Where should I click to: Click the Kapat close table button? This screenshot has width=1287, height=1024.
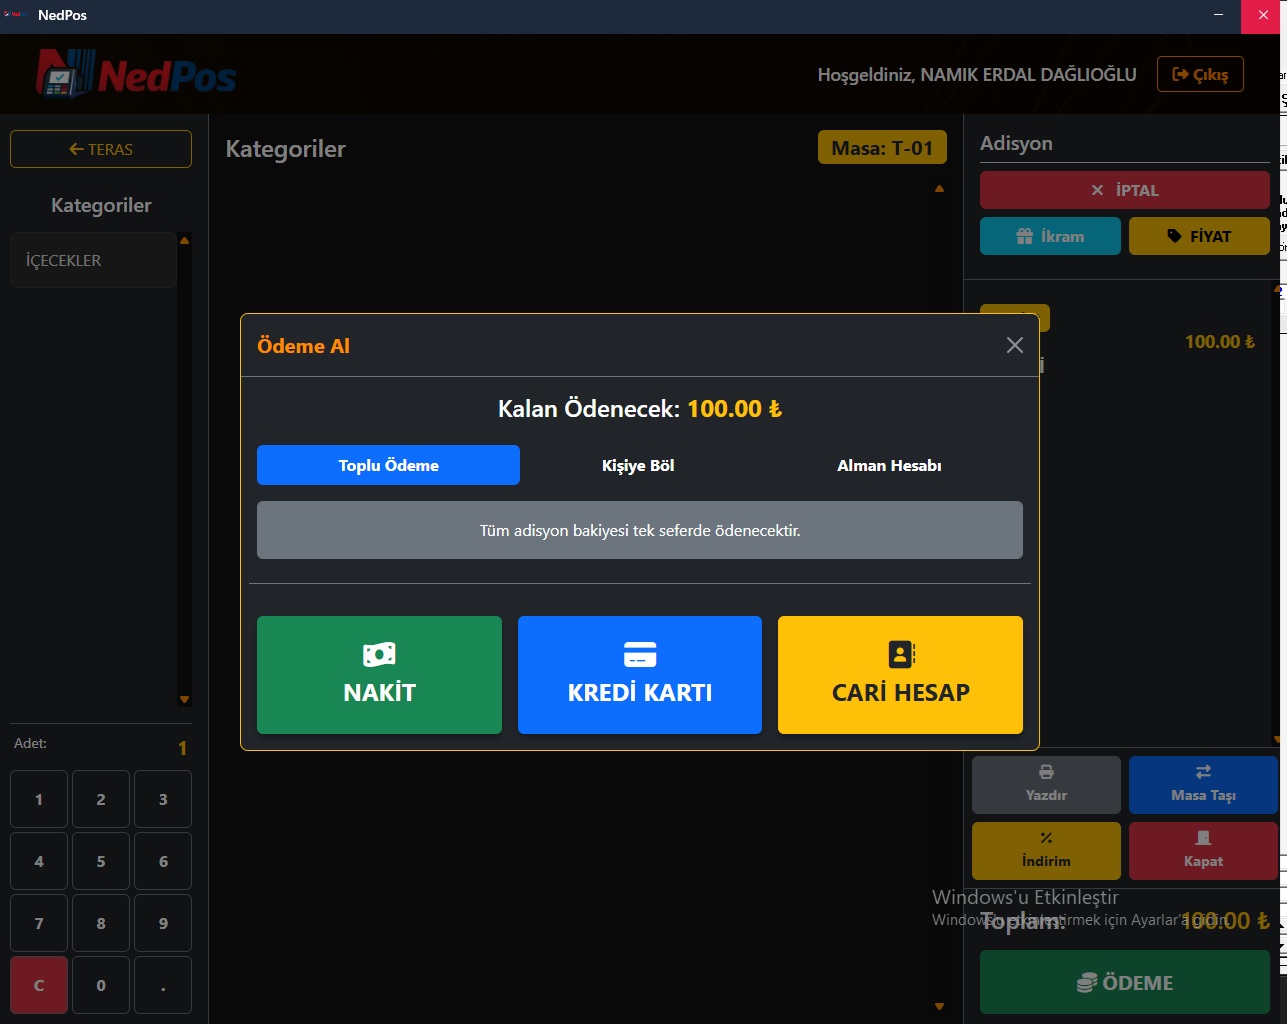(1203, 851)
